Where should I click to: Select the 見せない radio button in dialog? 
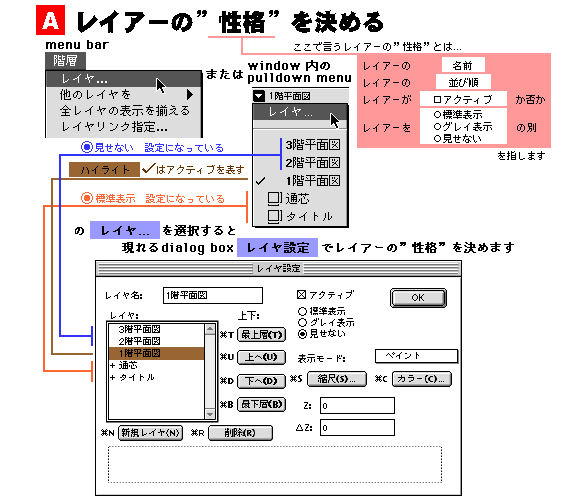click(x=302, y=334)
